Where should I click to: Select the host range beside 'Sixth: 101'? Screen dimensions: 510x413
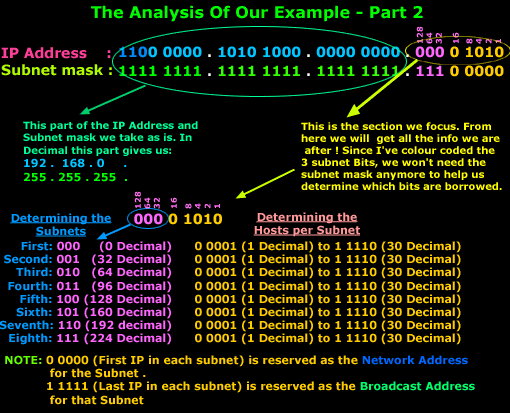pos(328,312)
